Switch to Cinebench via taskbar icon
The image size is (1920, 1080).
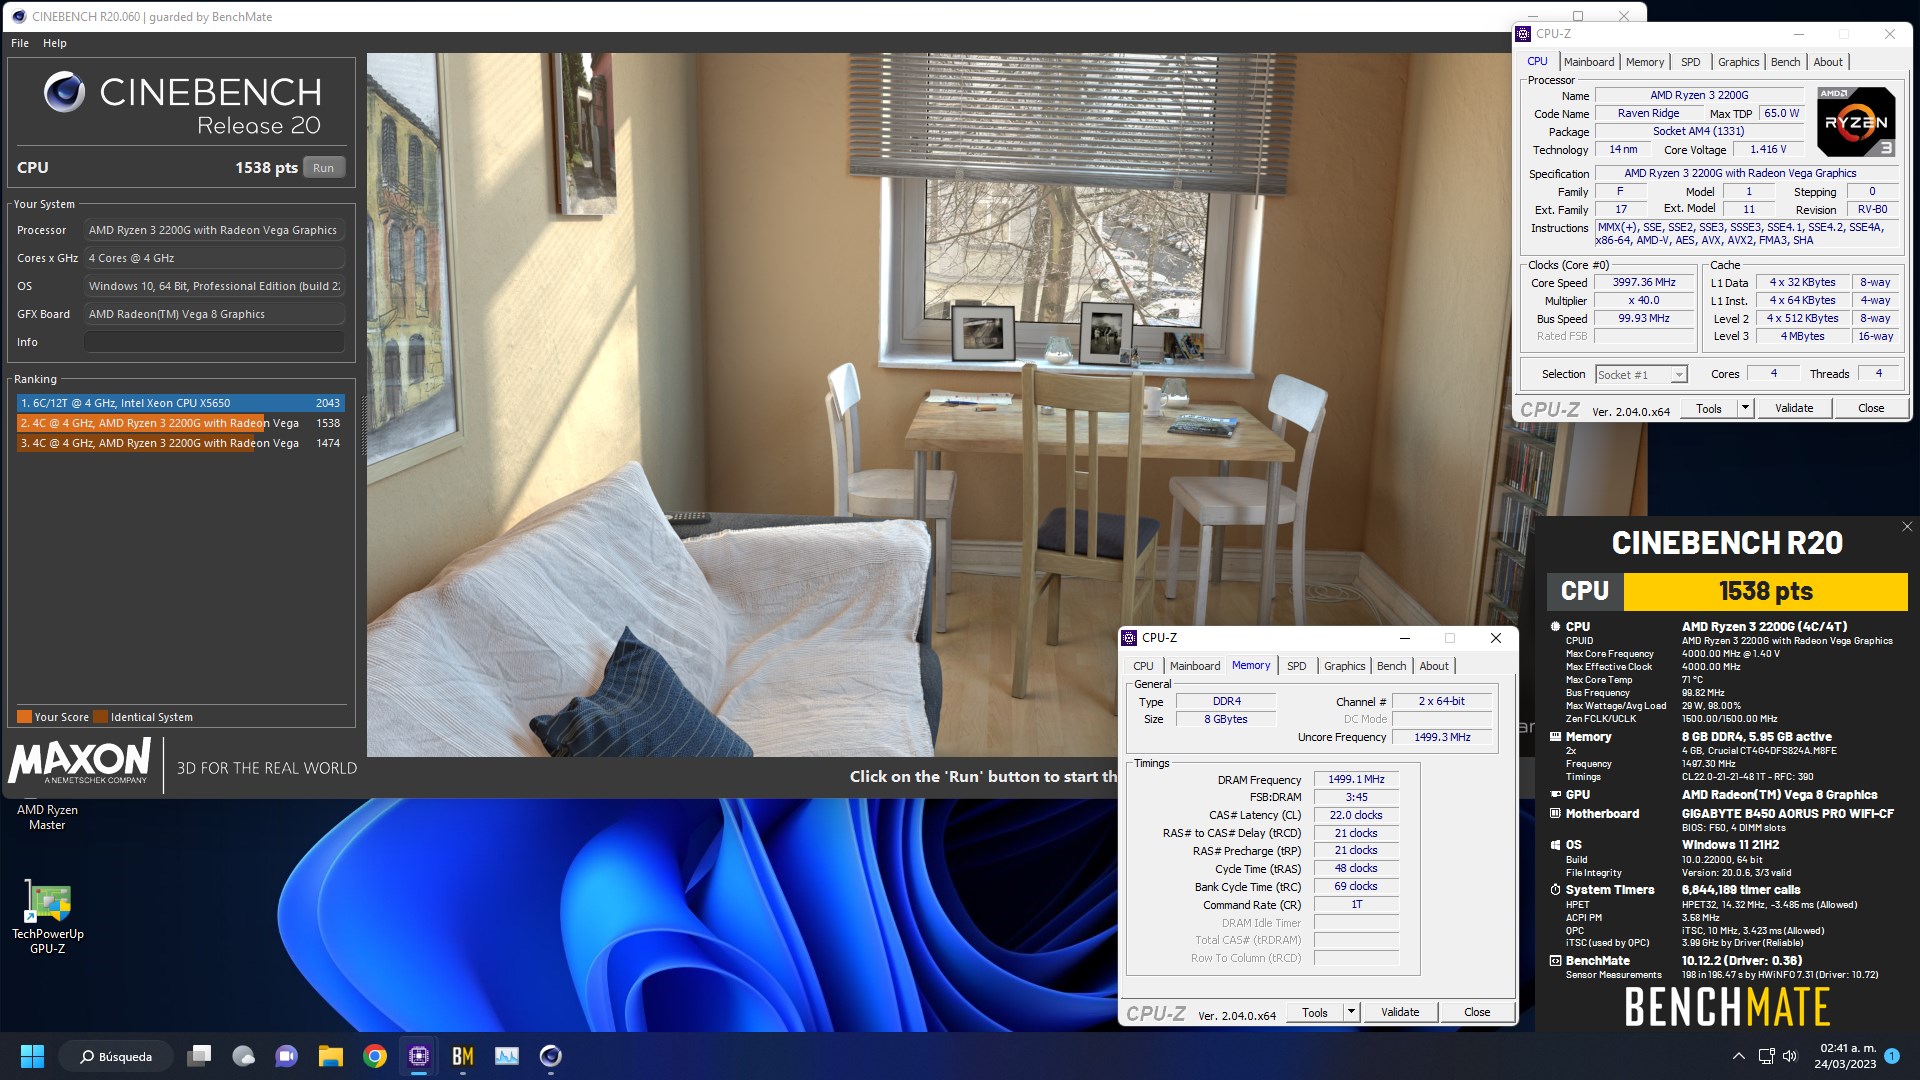(551, 1056)
